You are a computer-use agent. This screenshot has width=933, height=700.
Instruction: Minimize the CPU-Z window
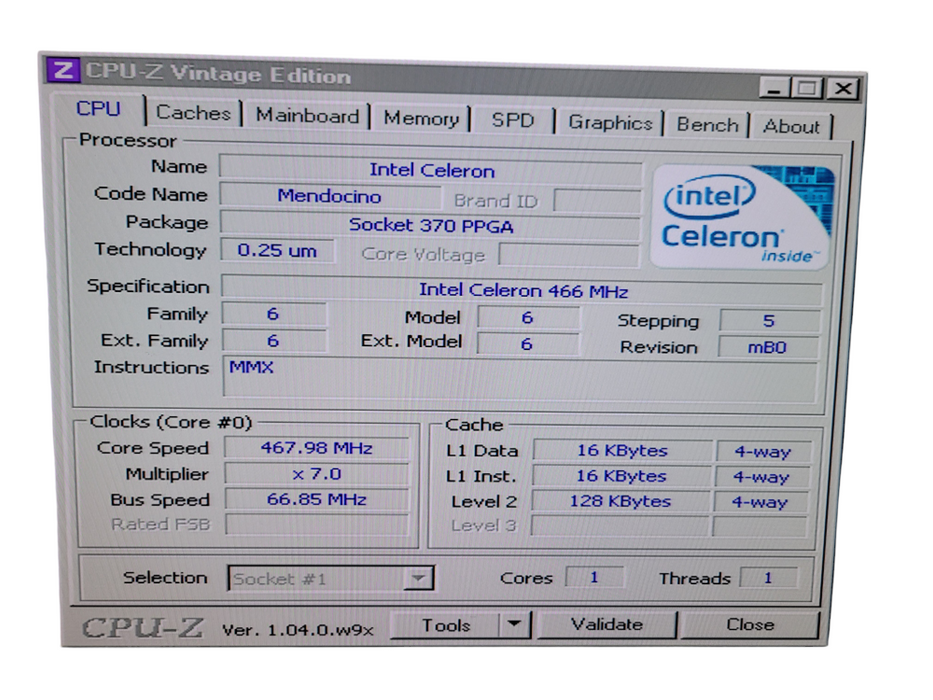(774, 89)
